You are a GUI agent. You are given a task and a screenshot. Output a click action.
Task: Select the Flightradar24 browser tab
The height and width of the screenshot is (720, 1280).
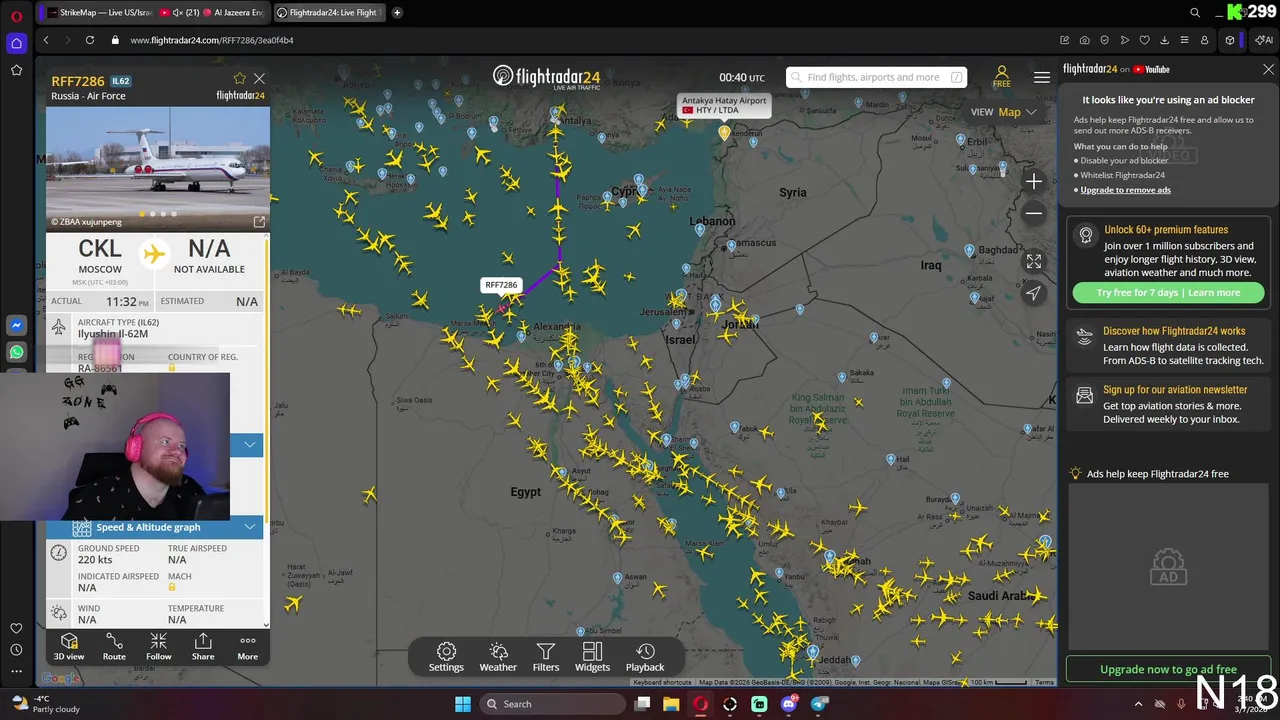point(329,13)
